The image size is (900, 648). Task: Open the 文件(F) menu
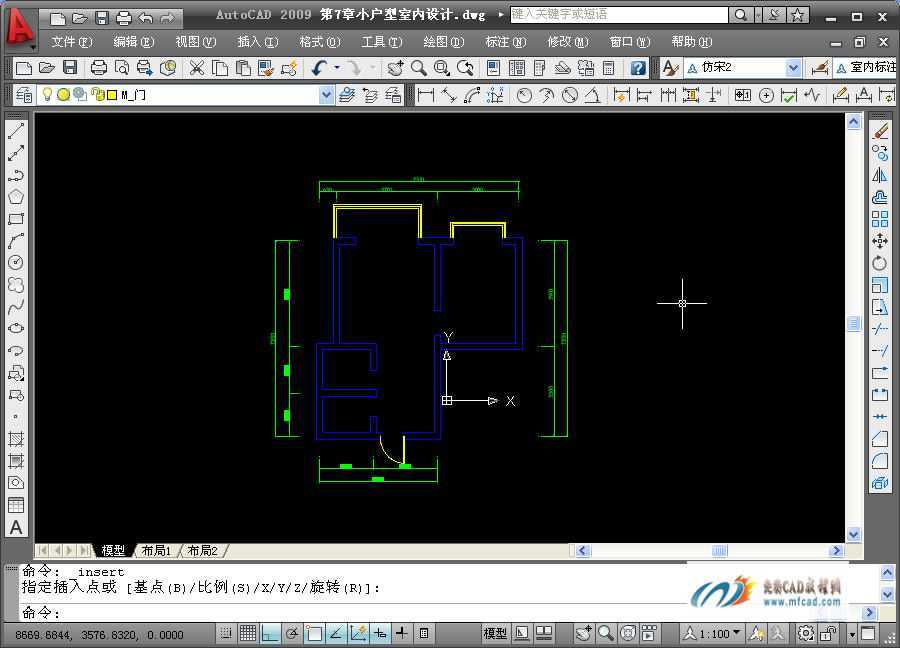tap(72, 42)
